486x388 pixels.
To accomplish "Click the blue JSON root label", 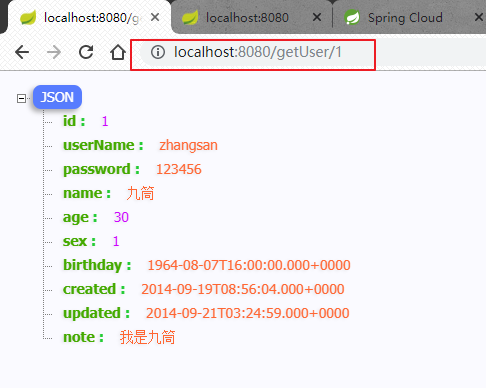I will tap(57, 97).
